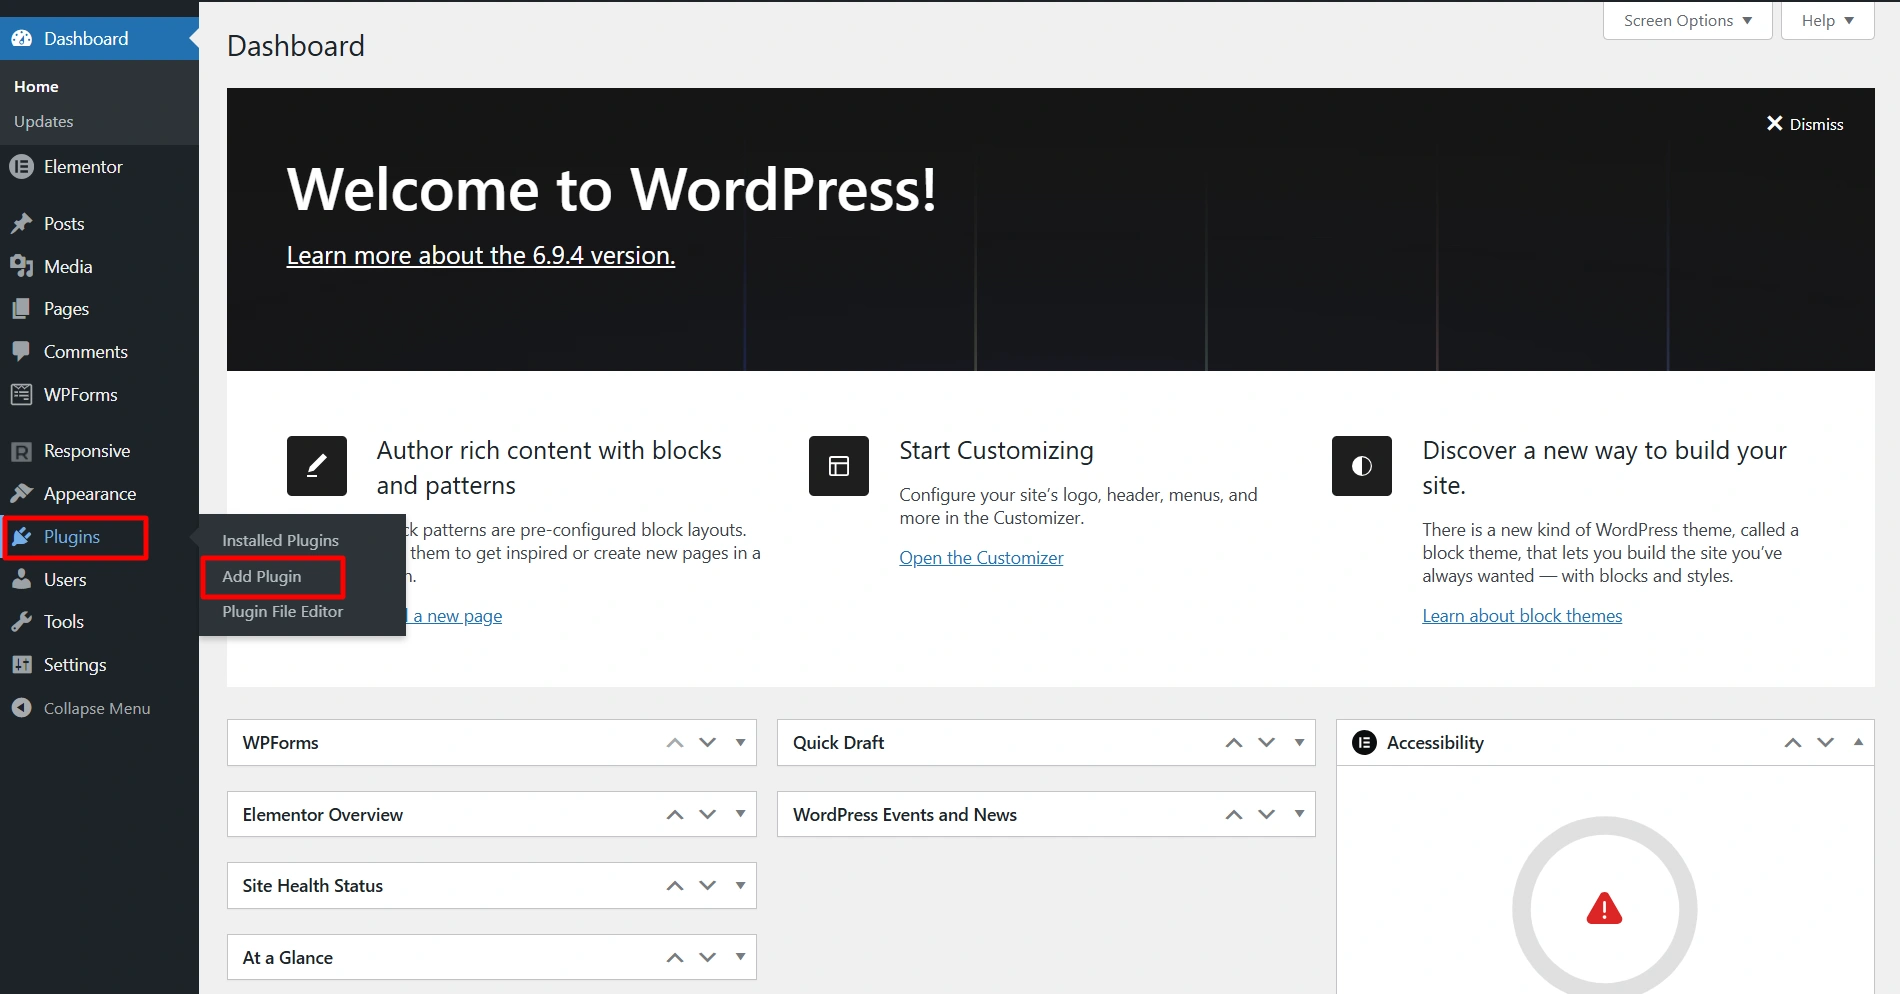Image resolution: width=1900 pixels, height=994 pixels.
Task: Open the Settings menu label
Action: coord(75,665)
